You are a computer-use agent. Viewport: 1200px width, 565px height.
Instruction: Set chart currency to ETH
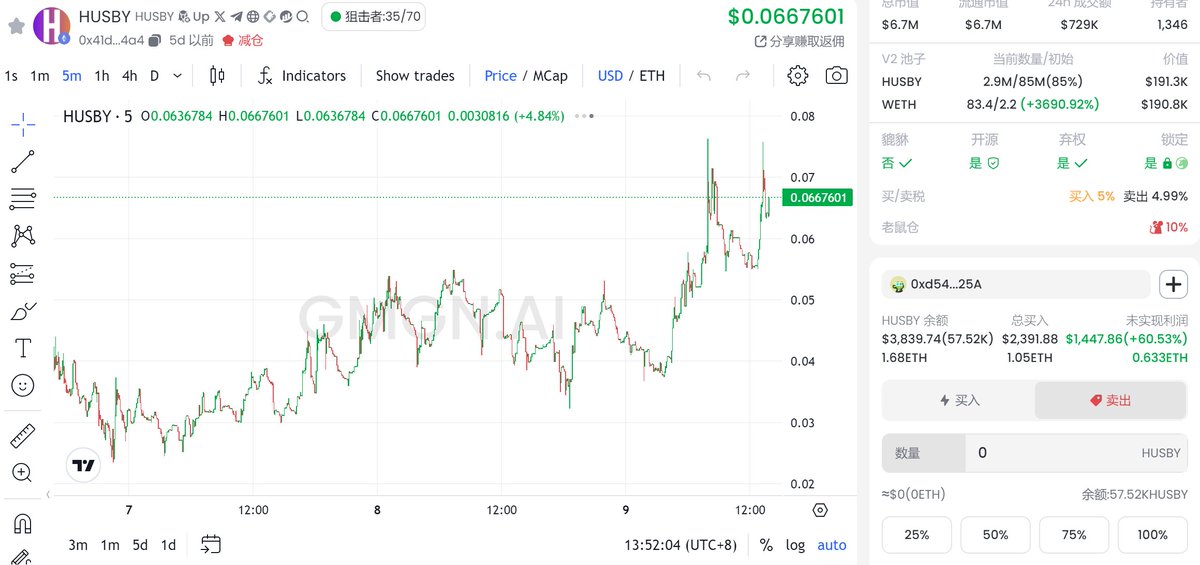[x=652, y=75]
